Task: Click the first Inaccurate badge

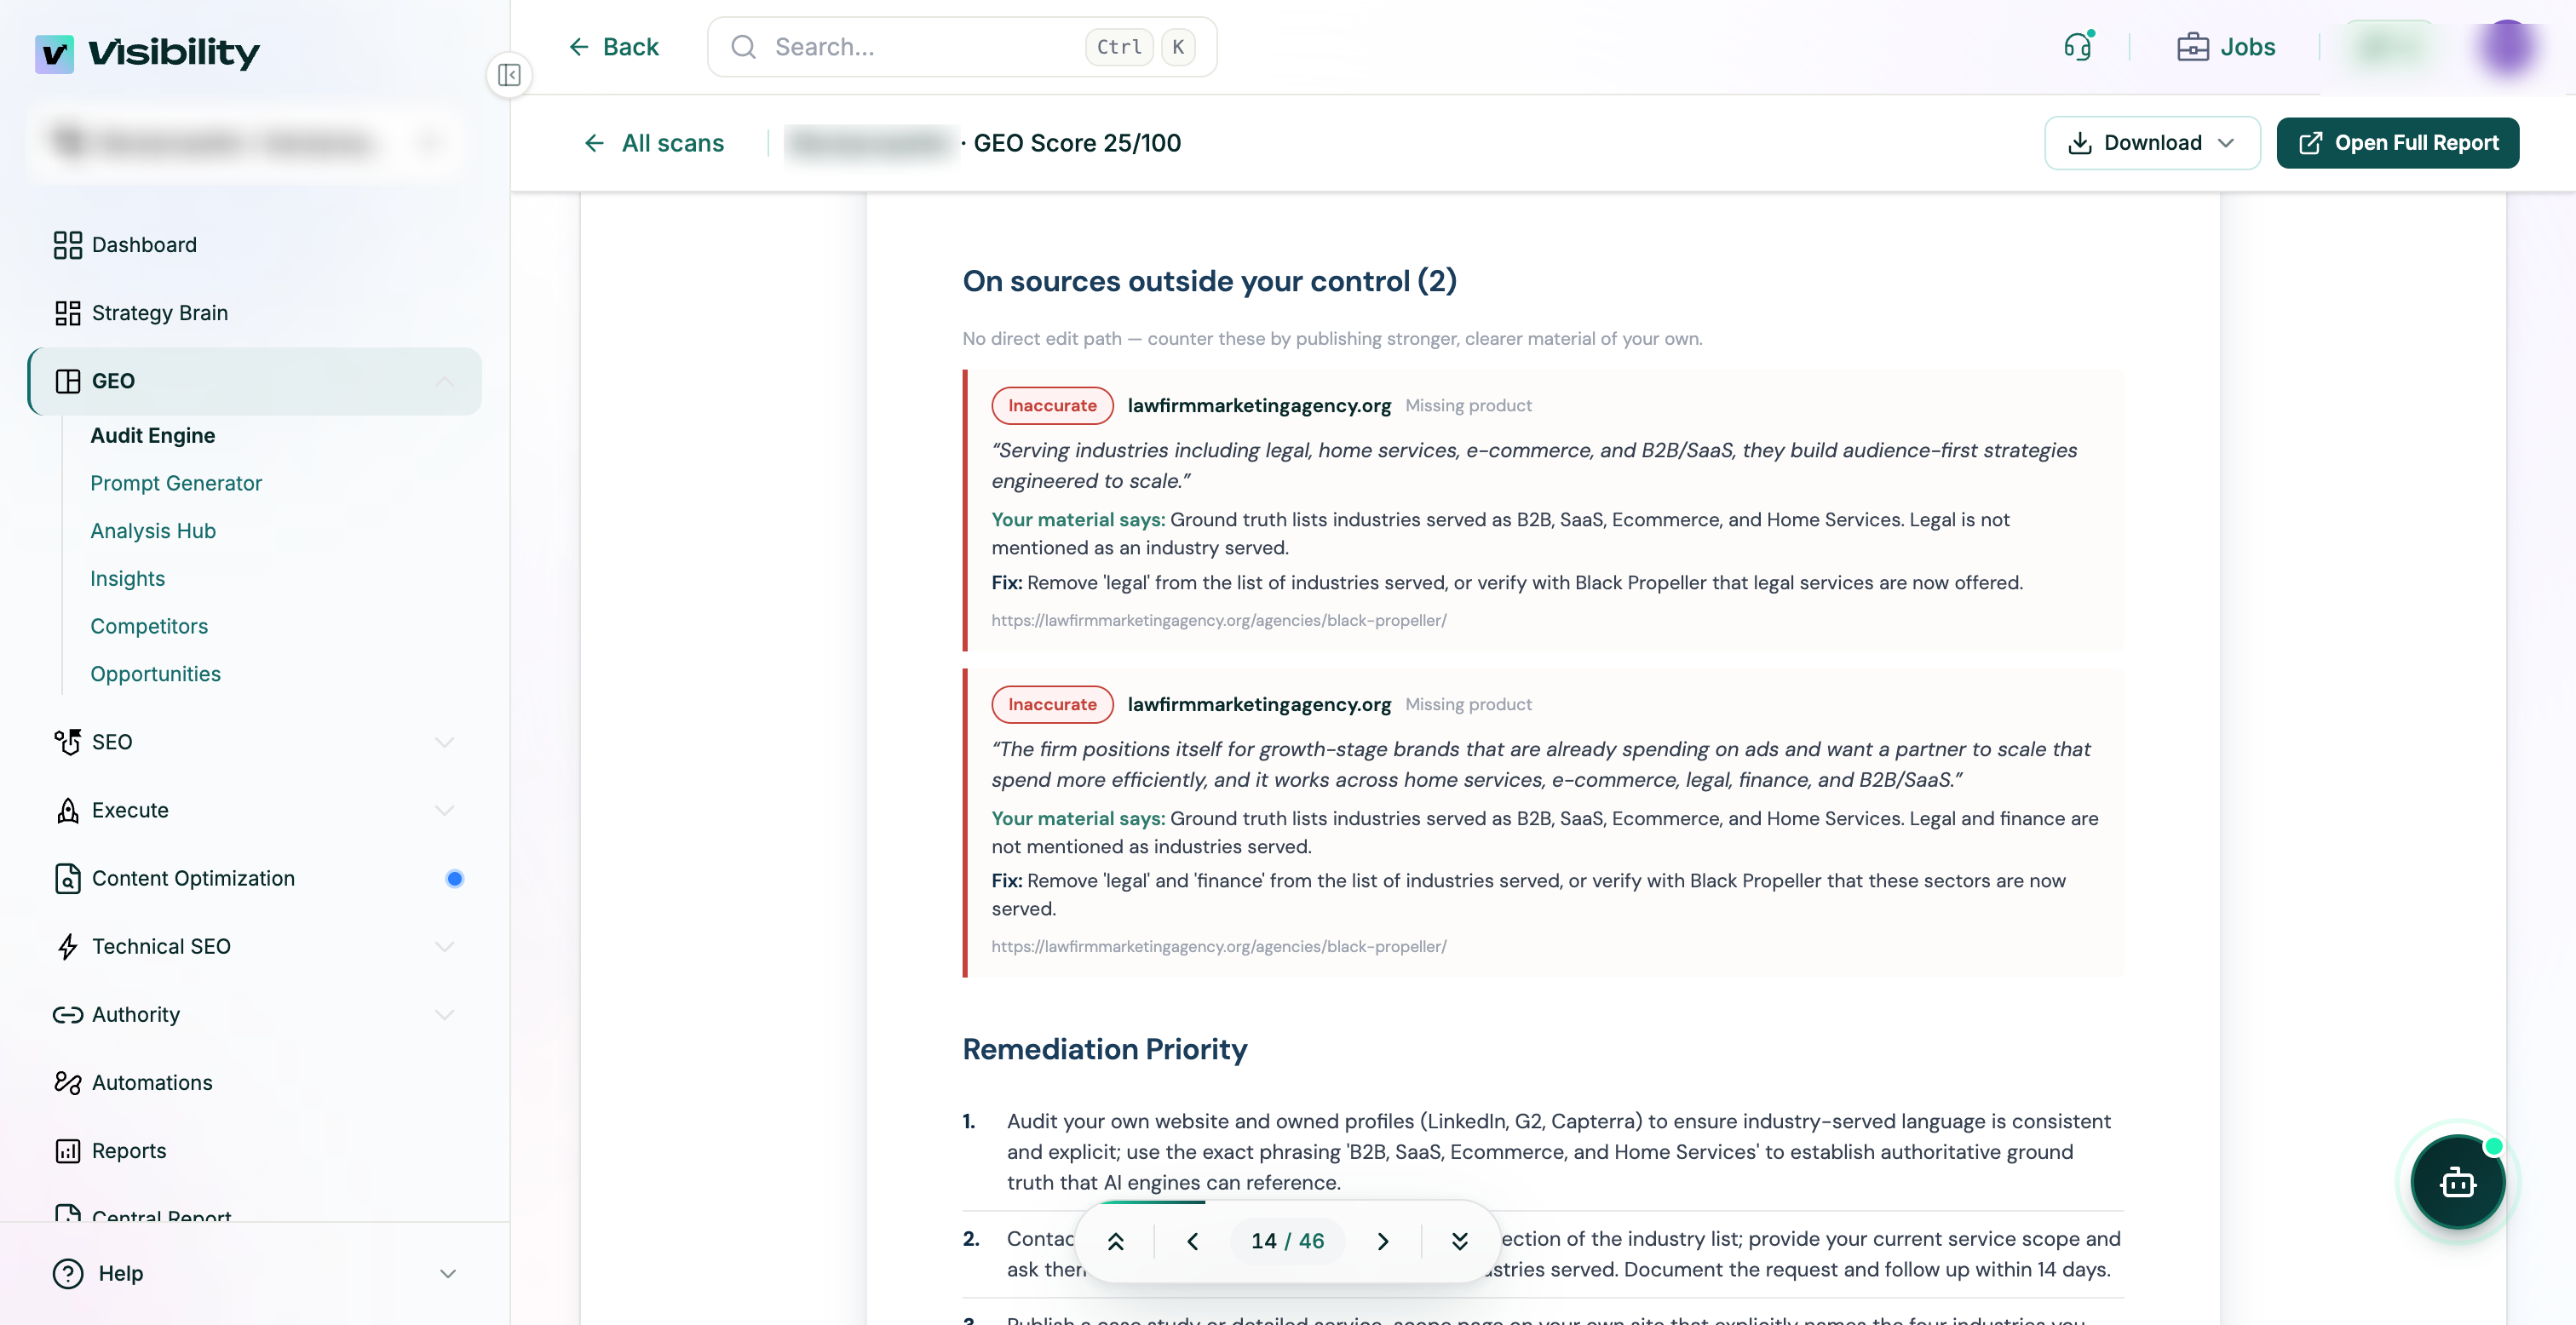Action: point(1052,406)
